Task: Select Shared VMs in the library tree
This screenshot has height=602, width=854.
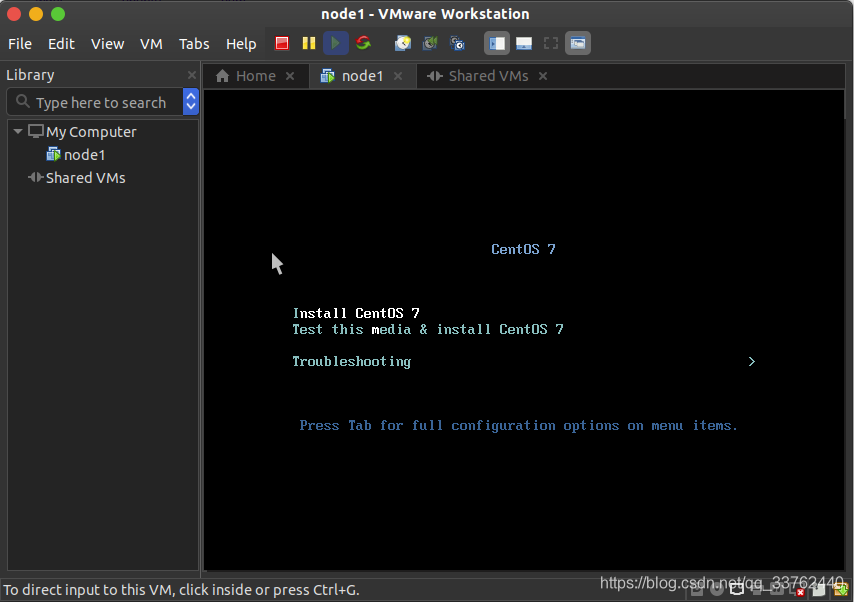Action: (86, 178)
